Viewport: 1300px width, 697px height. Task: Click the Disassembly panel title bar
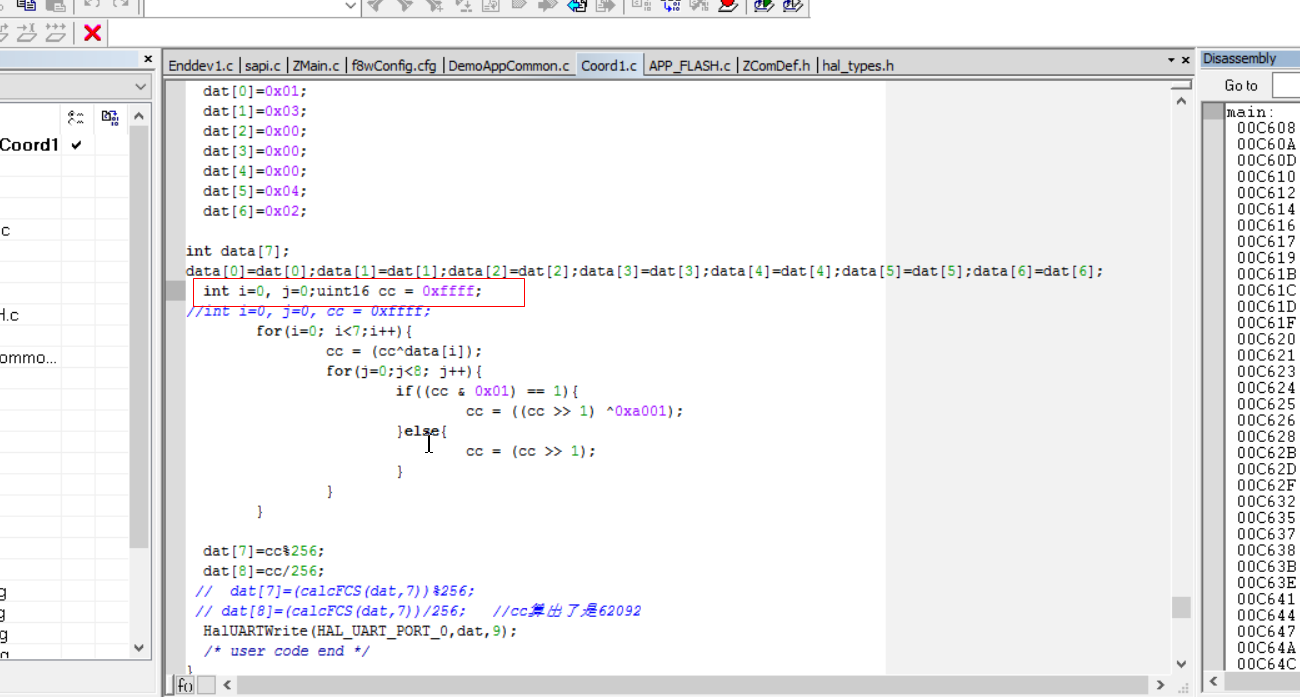[1250, 59]
